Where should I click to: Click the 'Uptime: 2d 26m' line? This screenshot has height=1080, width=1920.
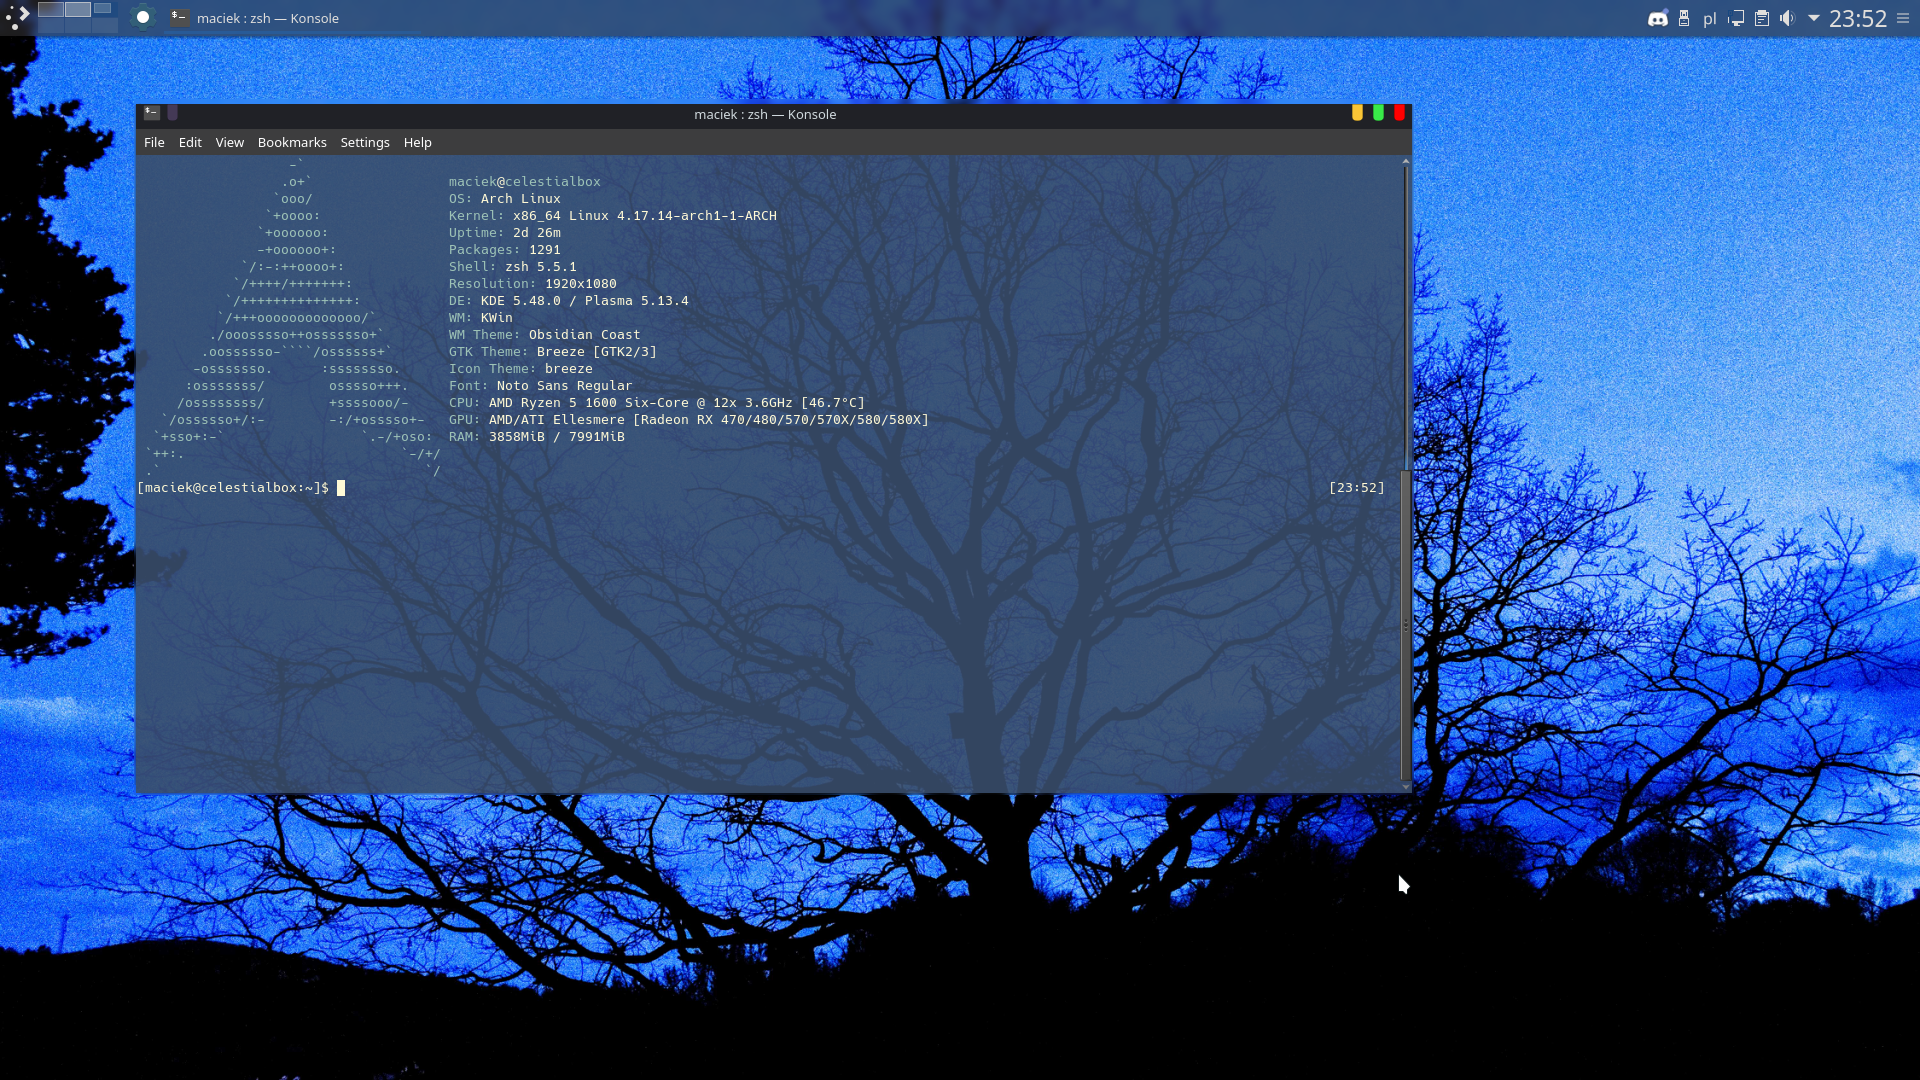click(x=505, y=233)
